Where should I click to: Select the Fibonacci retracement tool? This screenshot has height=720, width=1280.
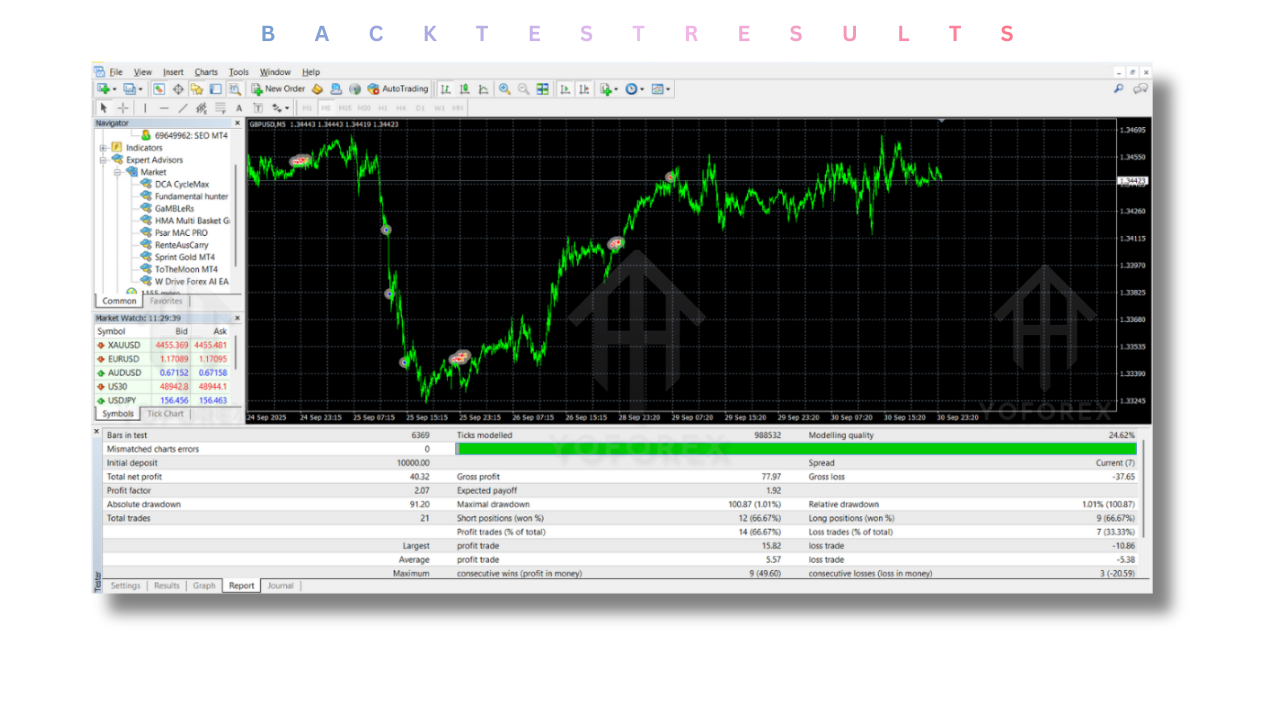(x=222, y=107)
